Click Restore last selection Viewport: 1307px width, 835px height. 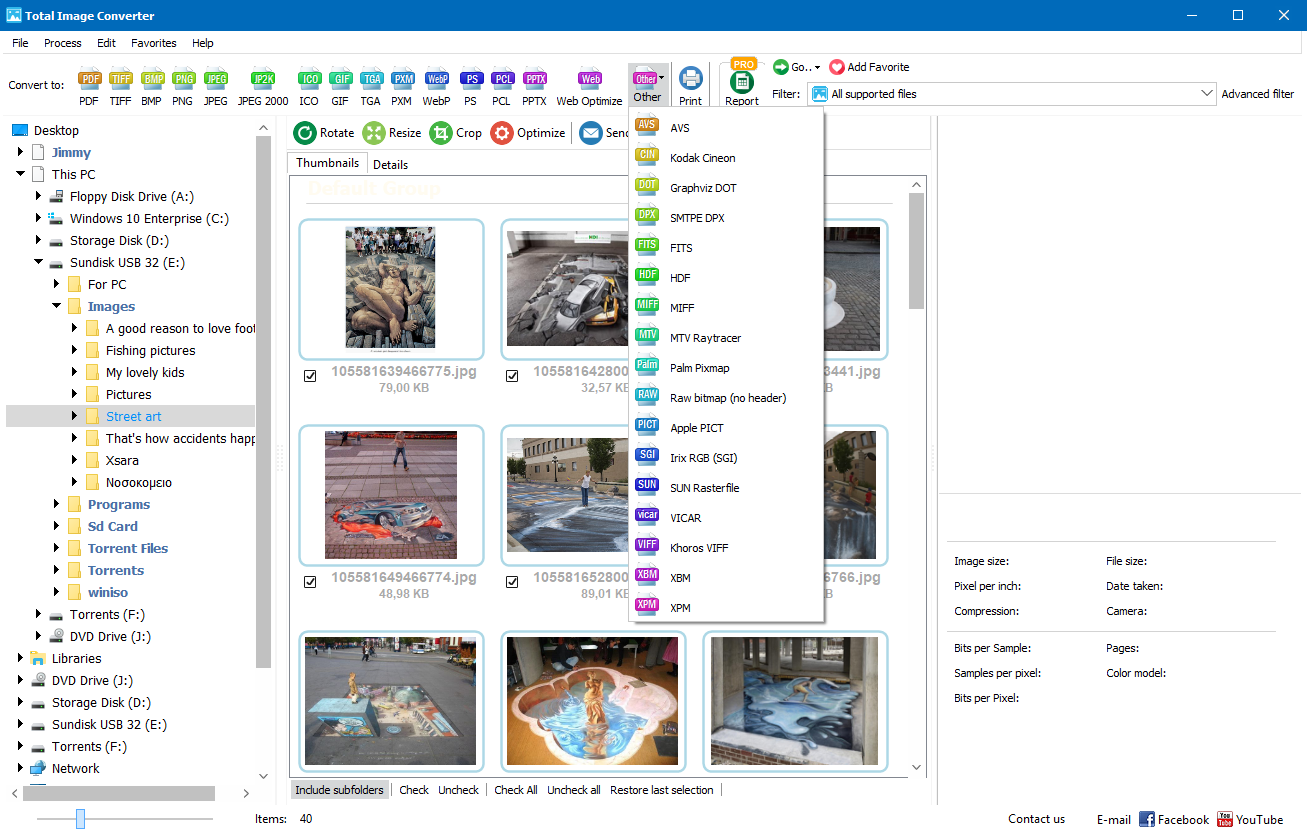pos(662,790)
